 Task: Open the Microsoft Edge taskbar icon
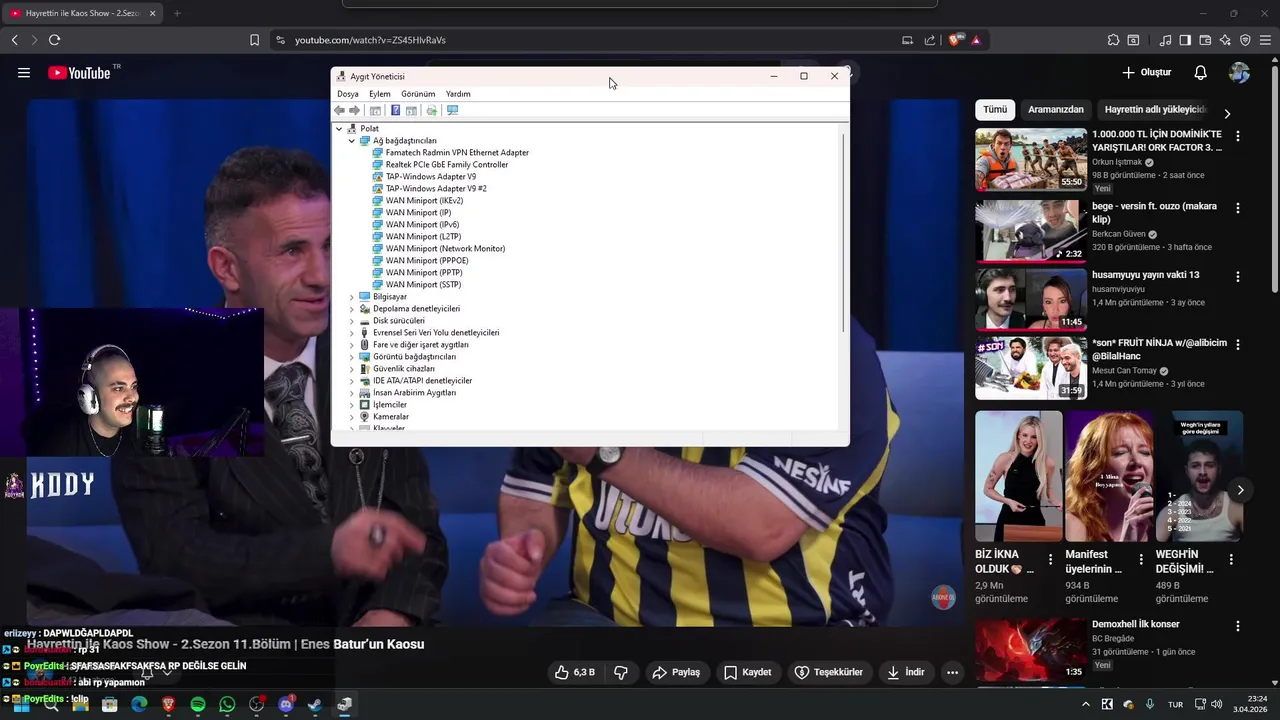point(139,705)
